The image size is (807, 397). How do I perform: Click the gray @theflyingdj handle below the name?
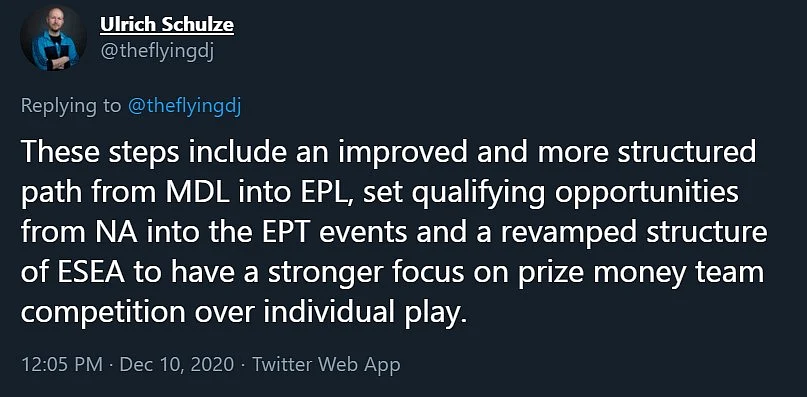[156, 53]
